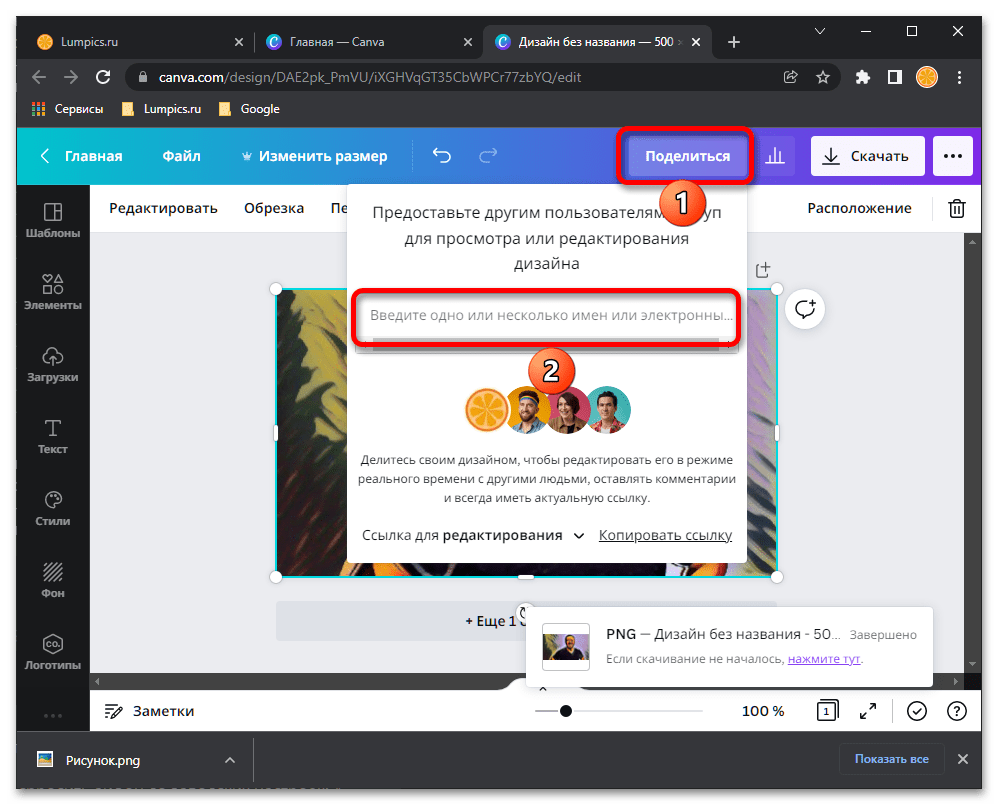The height and width of the screenshot is (805, 998).
Task: Open the Расположение position menu
Action: point(859,208)
